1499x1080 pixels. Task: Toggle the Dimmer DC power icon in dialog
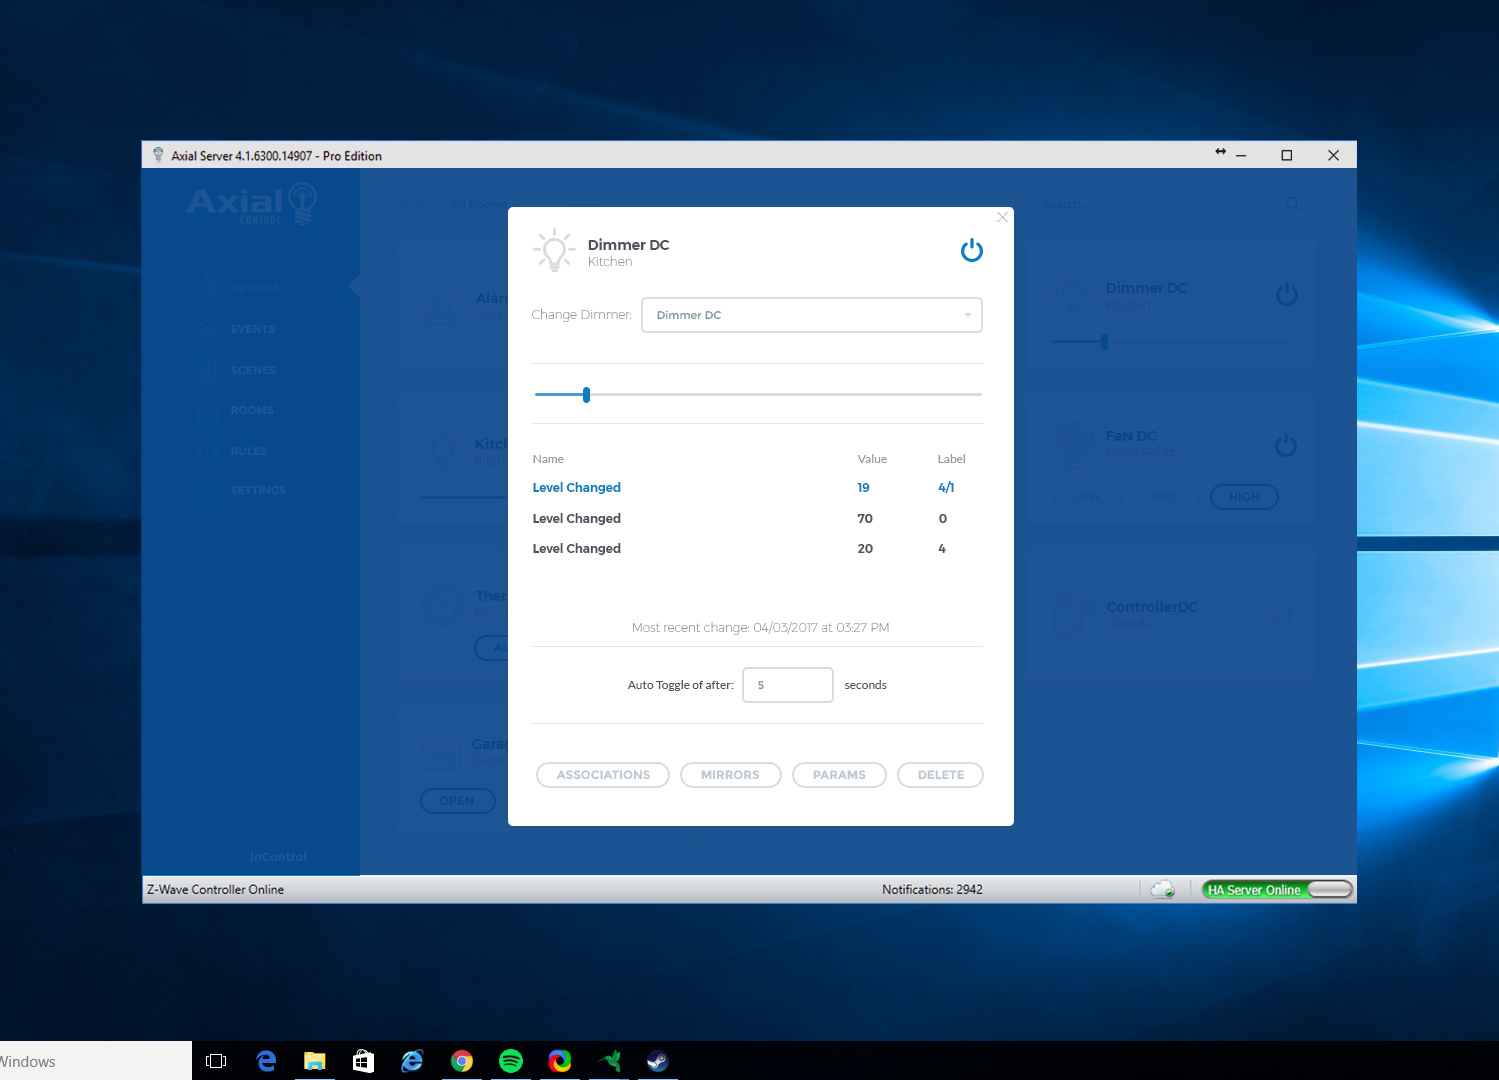pos(971,250)
